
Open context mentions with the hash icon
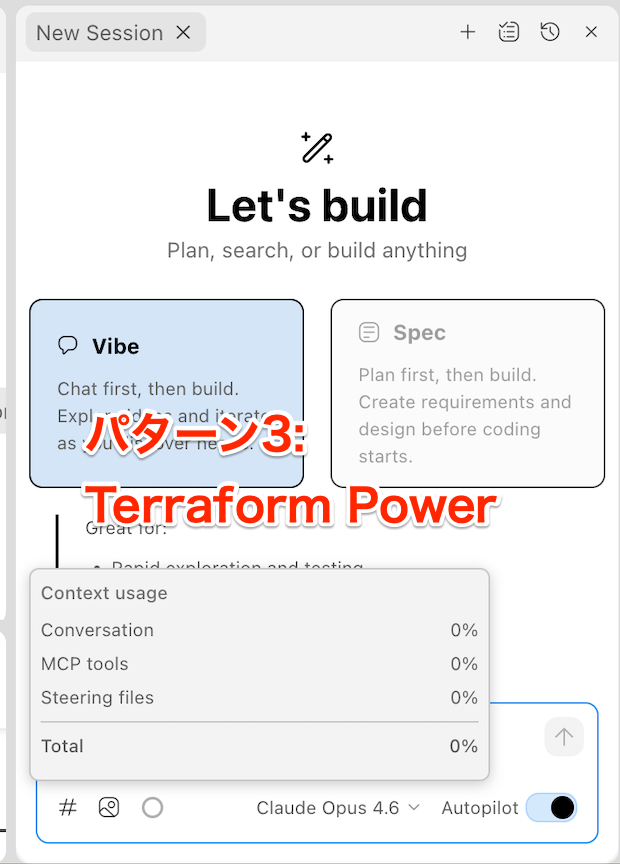click(x=66, y=807)
